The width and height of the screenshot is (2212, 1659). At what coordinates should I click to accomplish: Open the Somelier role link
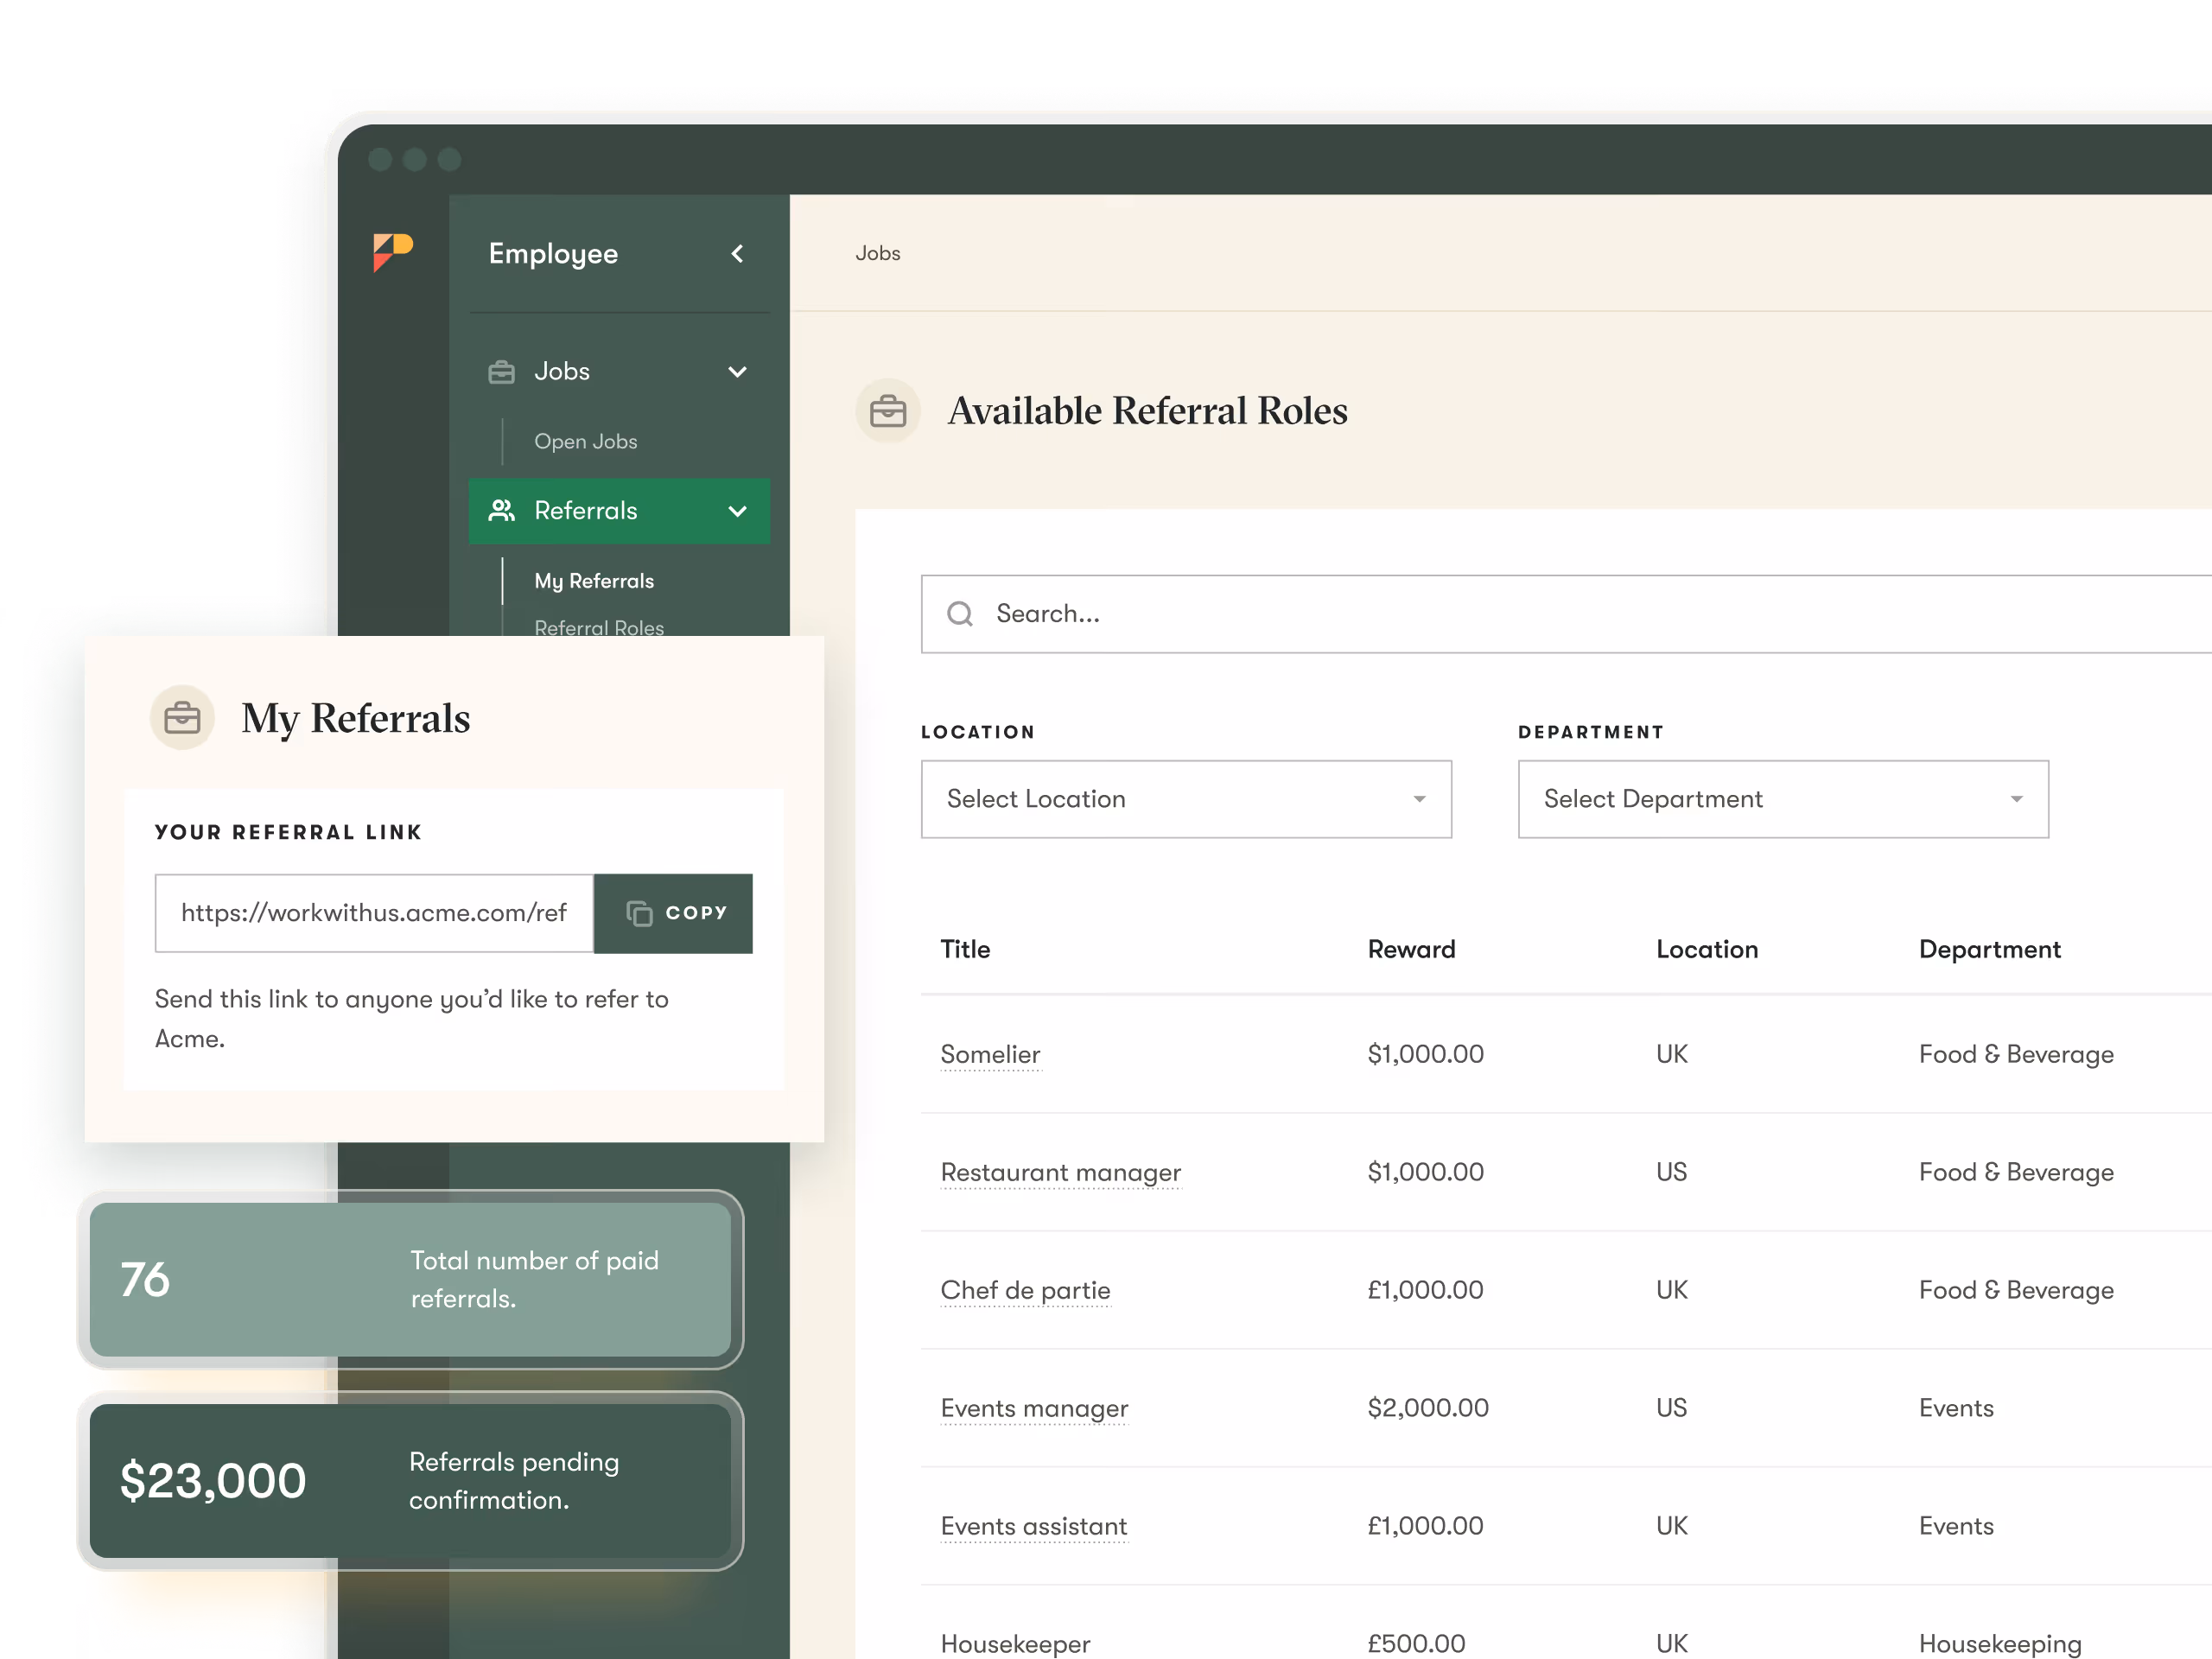(x=990, y=1054)
